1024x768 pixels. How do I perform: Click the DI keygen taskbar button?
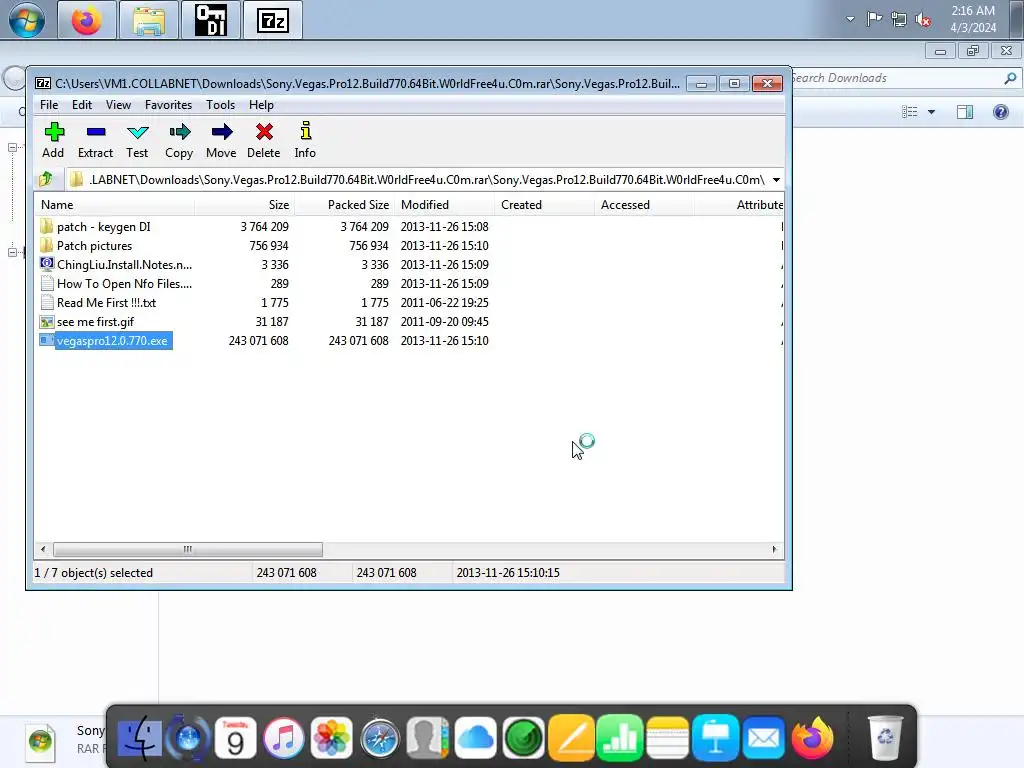click(x=211, y=20)
